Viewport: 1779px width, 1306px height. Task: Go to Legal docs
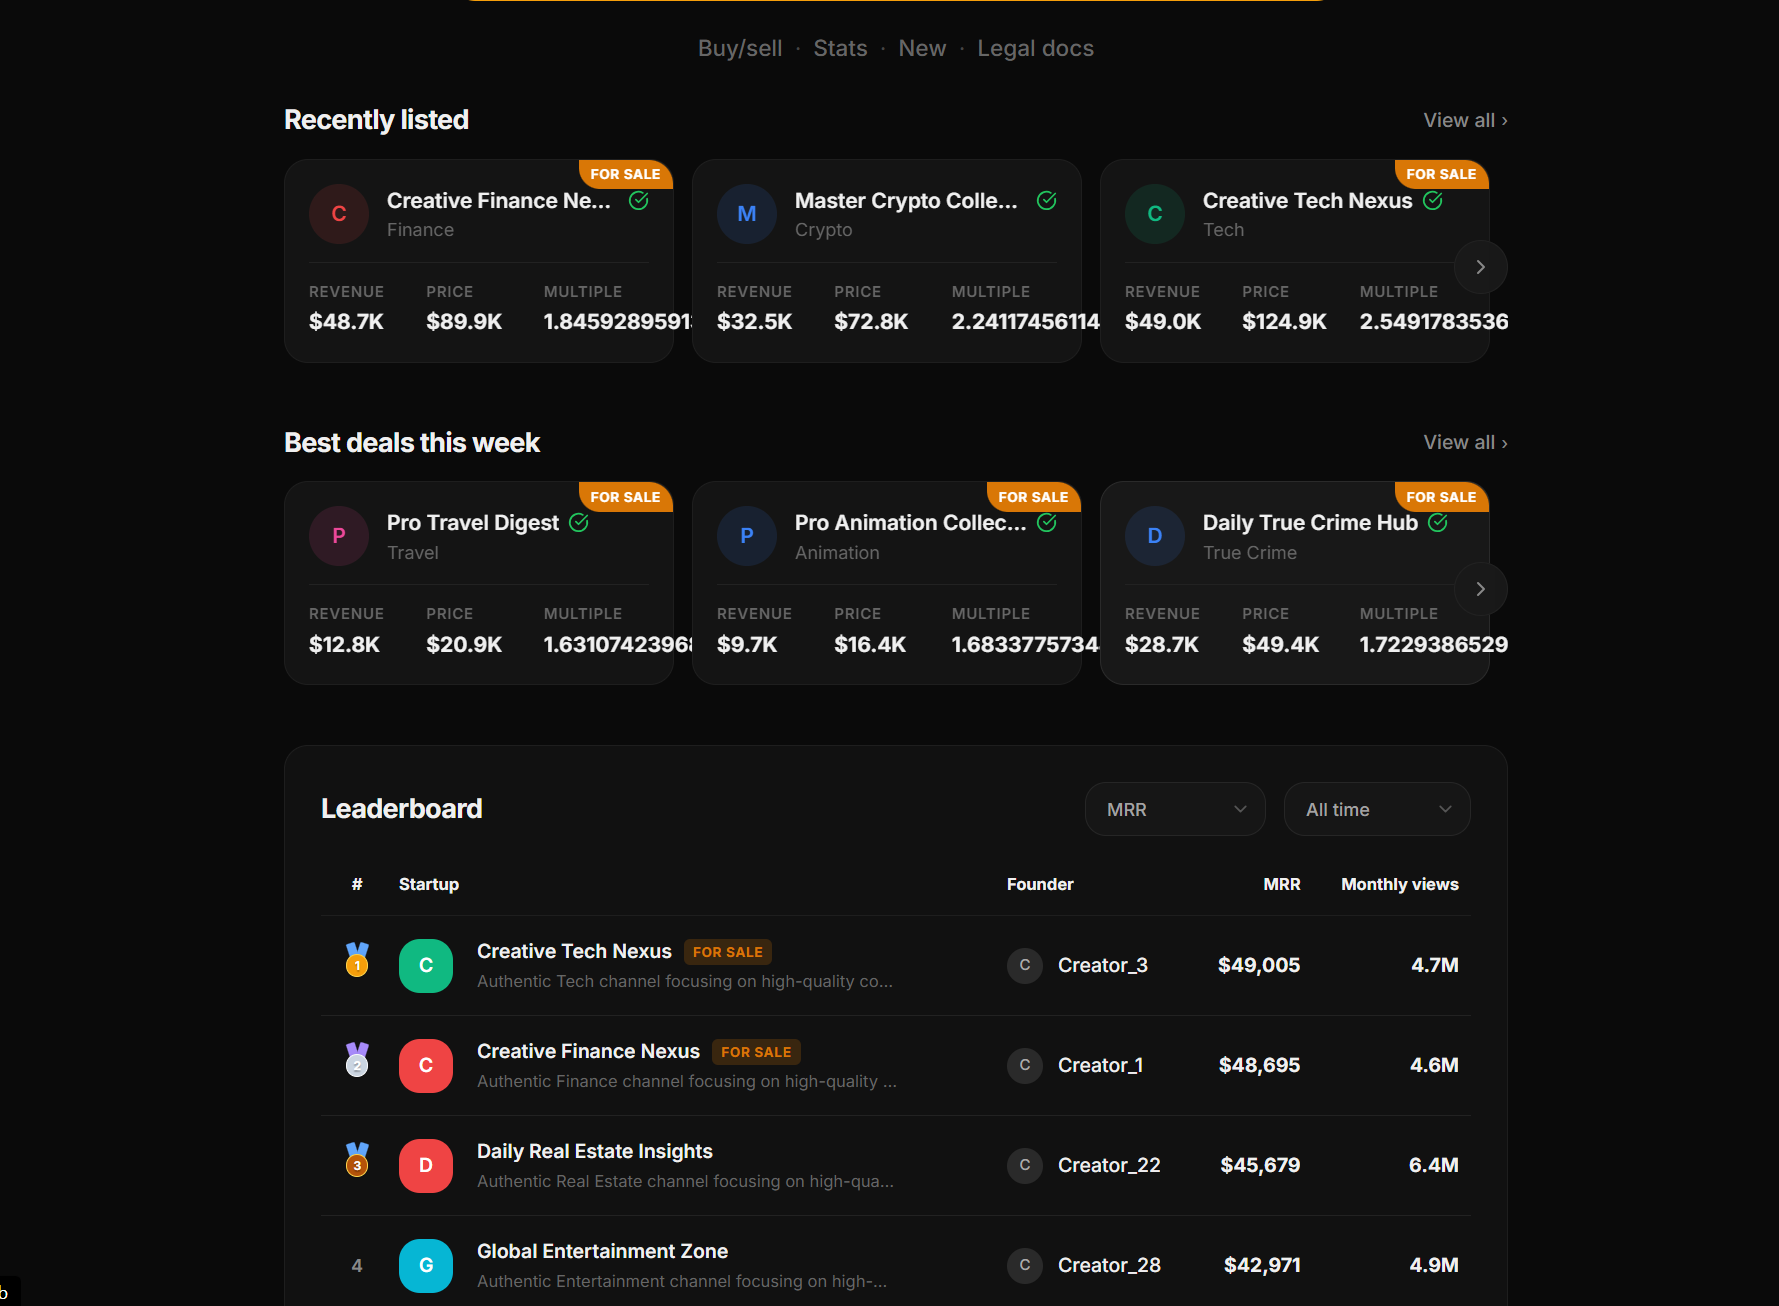click(1035, 47)
